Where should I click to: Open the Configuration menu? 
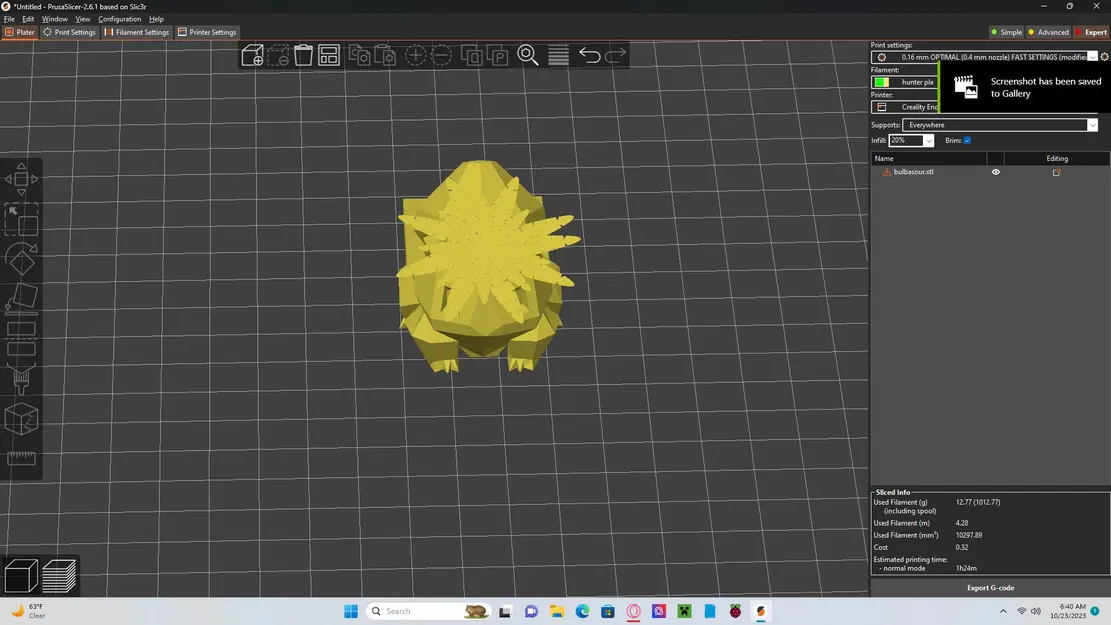tap(119, 19)
